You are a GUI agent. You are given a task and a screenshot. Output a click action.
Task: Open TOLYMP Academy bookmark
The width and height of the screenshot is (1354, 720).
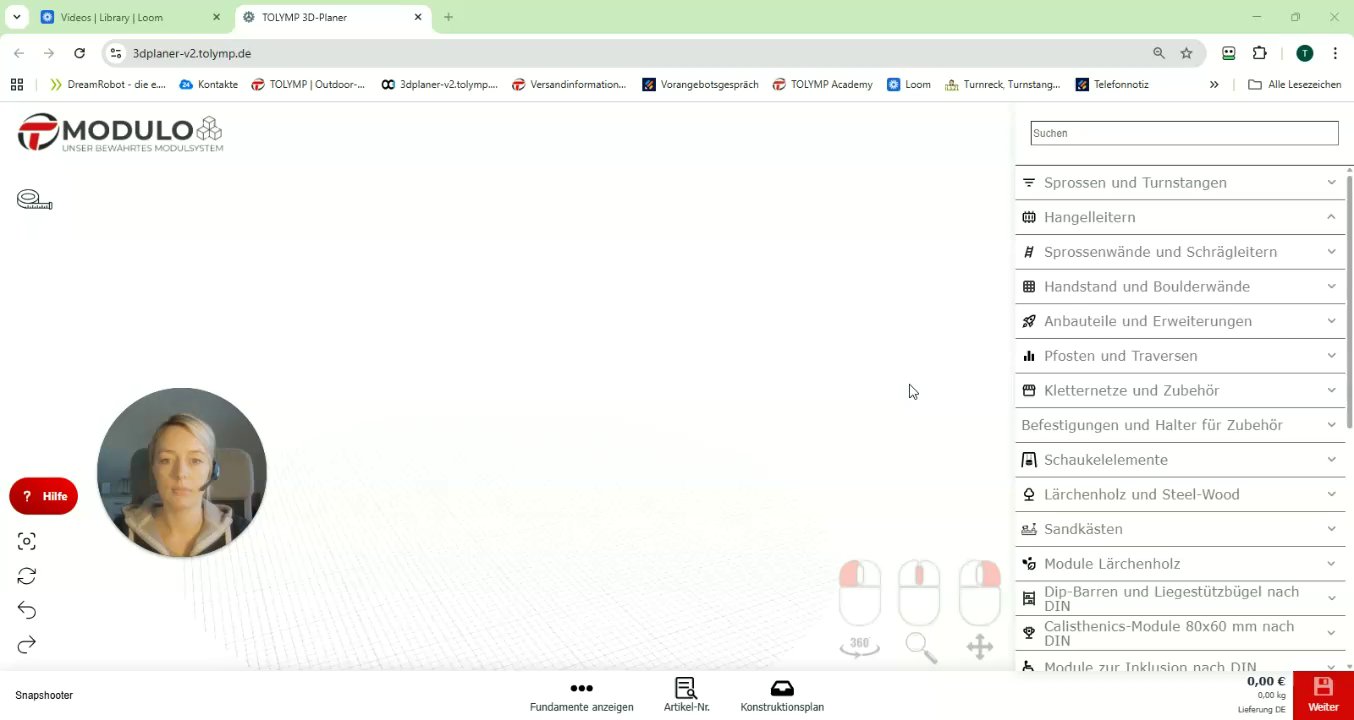822,85
